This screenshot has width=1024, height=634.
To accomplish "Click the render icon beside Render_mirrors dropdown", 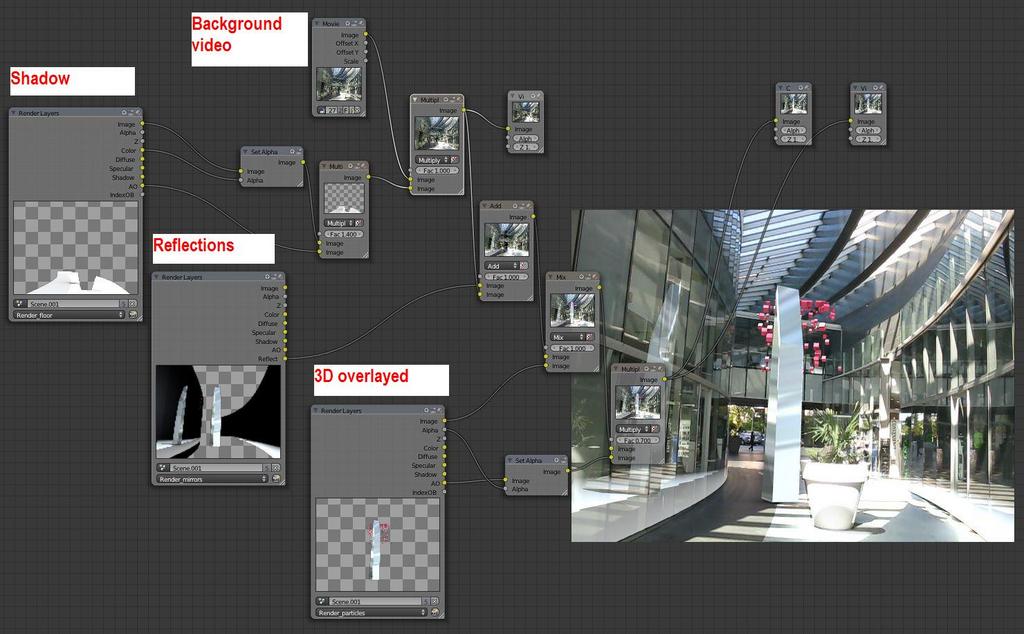I will pyautogui.click(x=276, y=479).
